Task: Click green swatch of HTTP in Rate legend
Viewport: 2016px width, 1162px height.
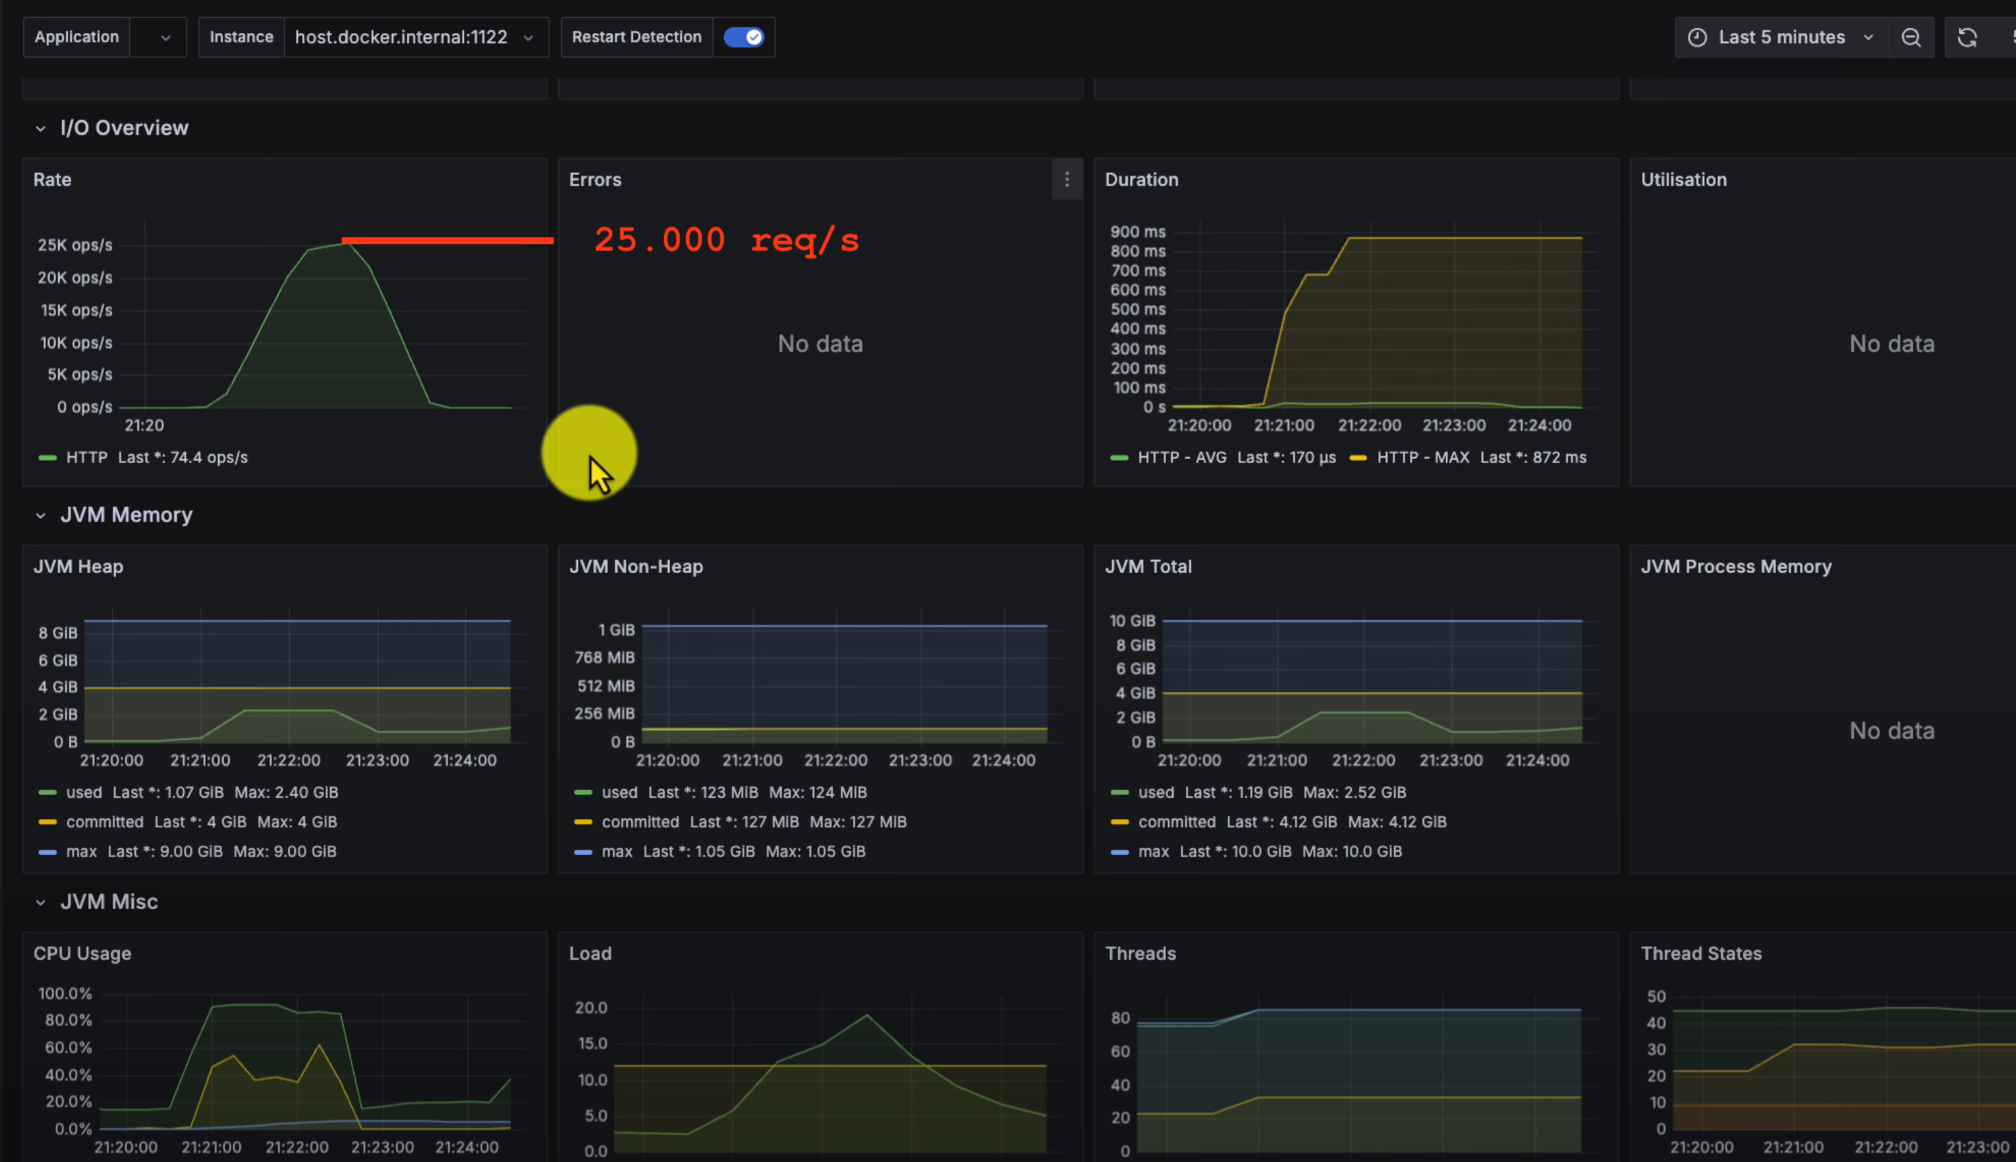Action: (x=47, y=458)
